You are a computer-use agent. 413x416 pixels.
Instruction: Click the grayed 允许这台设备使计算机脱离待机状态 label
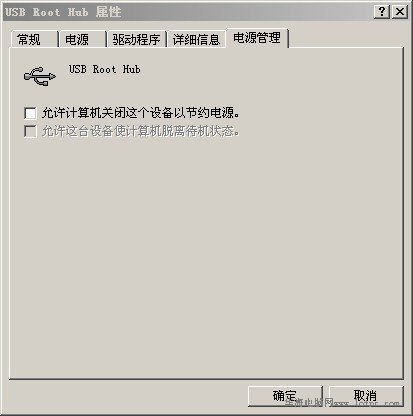[141, 131]
